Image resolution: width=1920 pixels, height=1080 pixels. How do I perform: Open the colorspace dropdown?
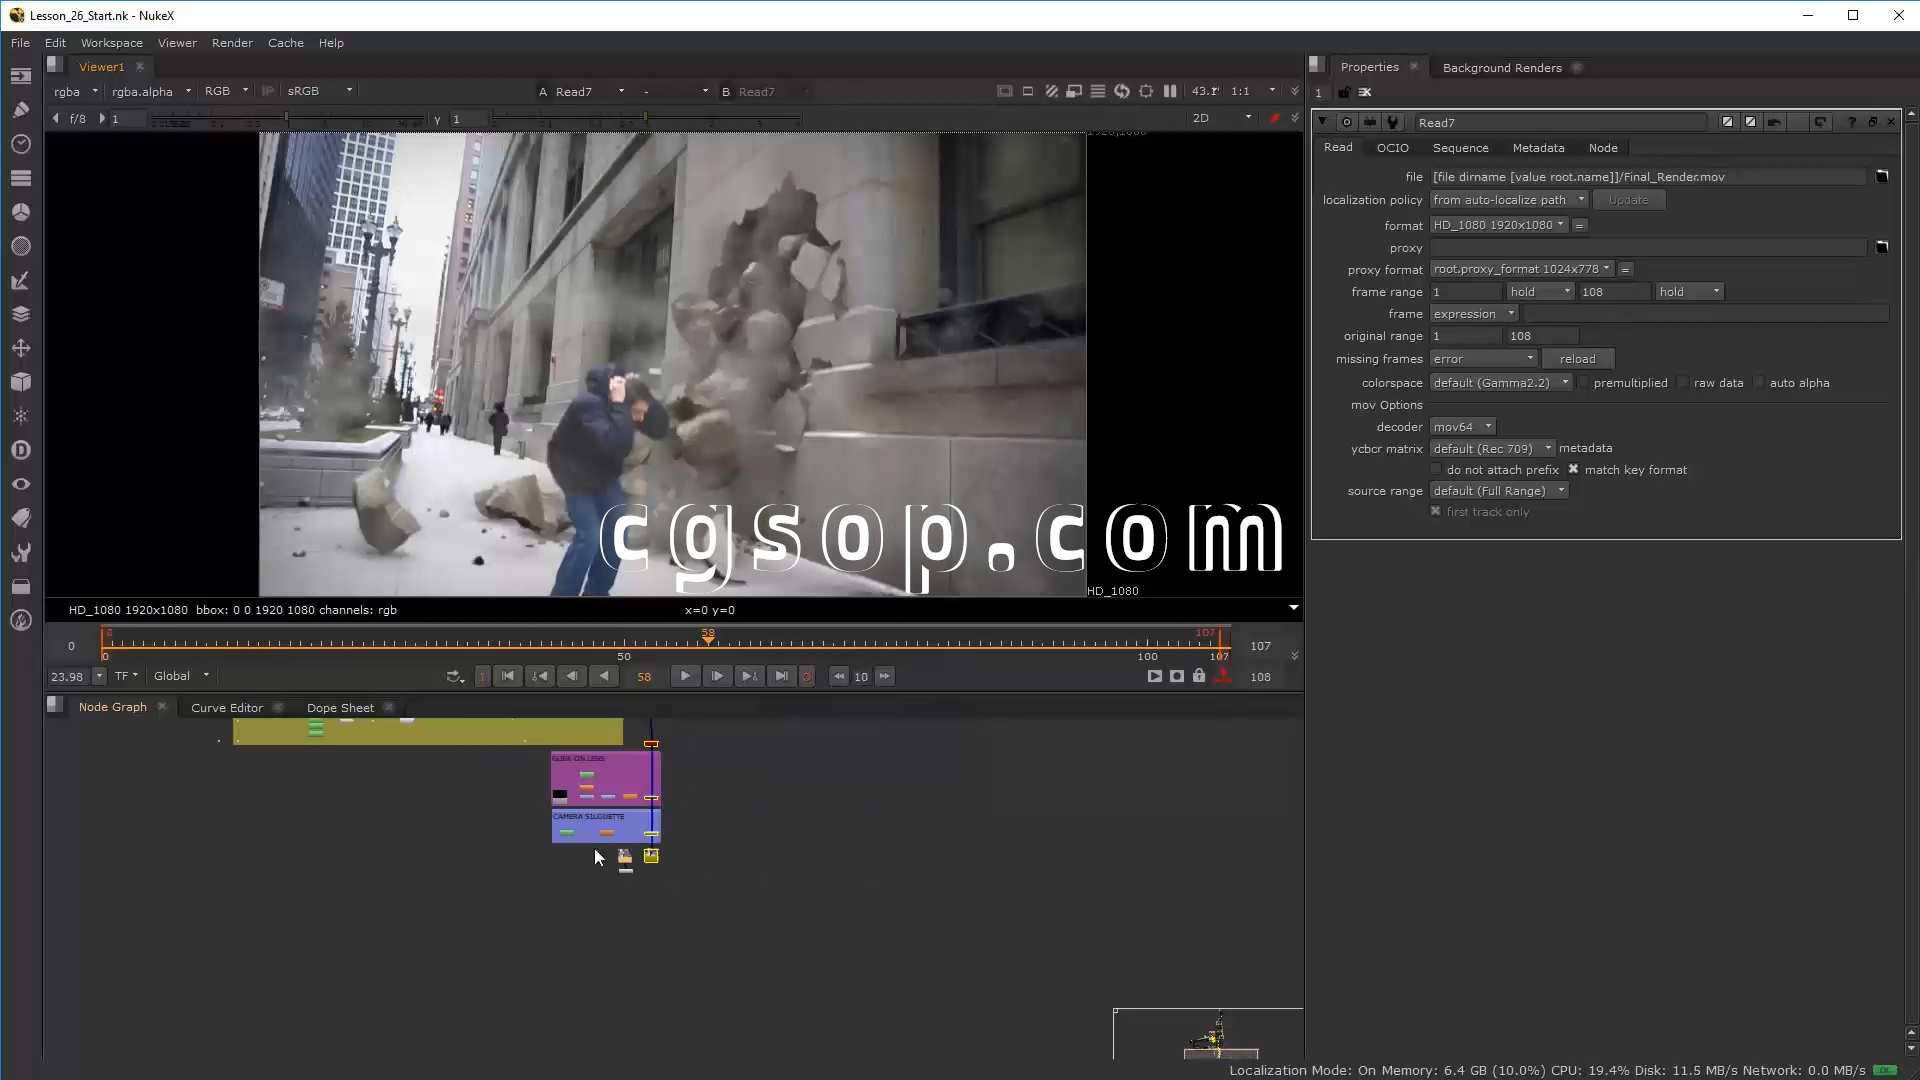(1500, 383)
